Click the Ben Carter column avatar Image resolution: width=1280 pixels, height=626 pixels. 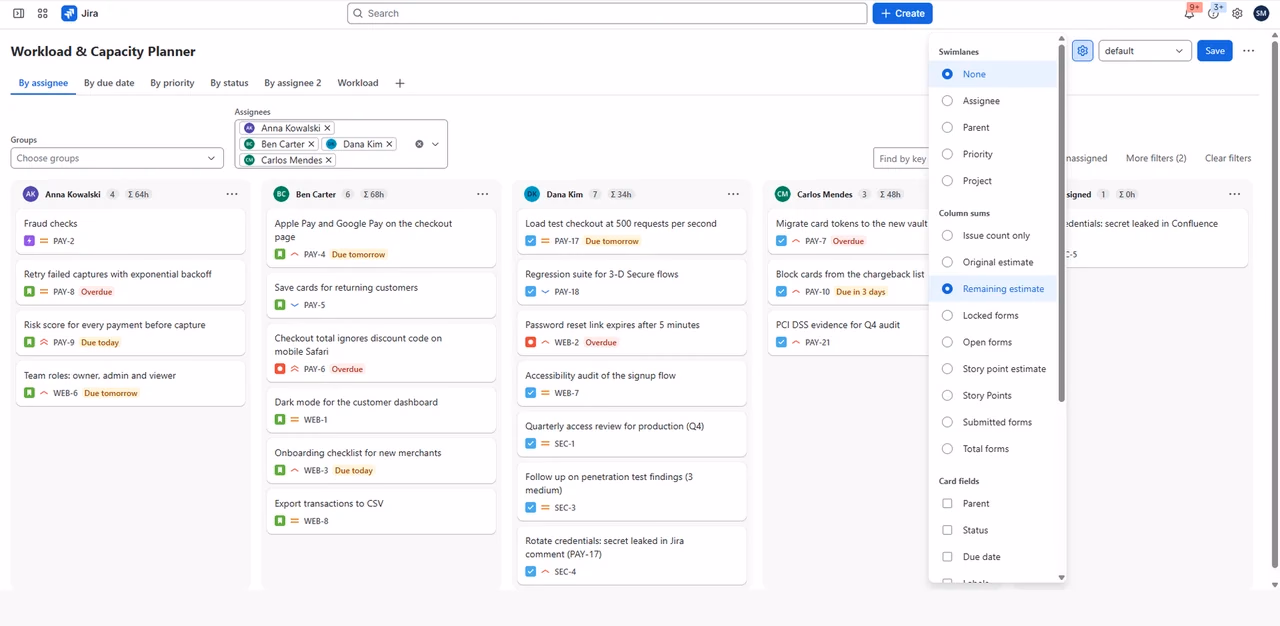[x=282, y=194]
